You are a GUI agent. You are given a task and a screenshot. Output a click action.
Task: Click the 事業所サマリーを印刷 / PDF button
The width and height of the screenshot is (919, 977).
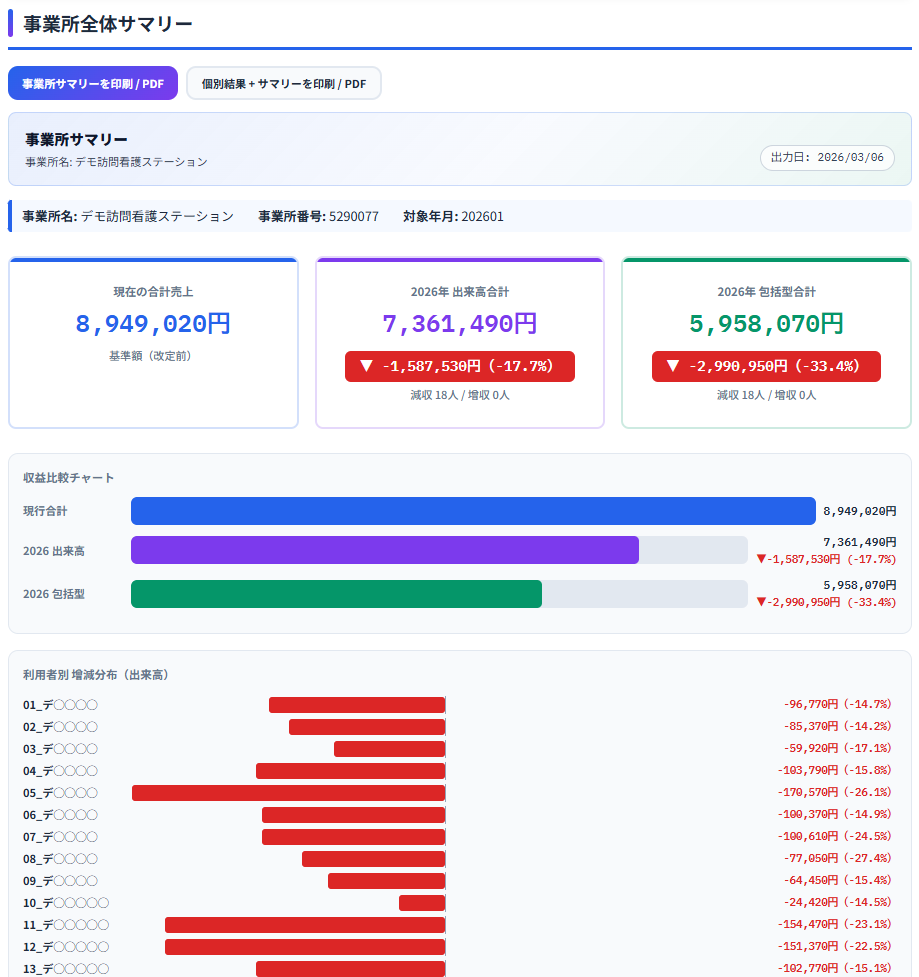(x=93, y=84)
